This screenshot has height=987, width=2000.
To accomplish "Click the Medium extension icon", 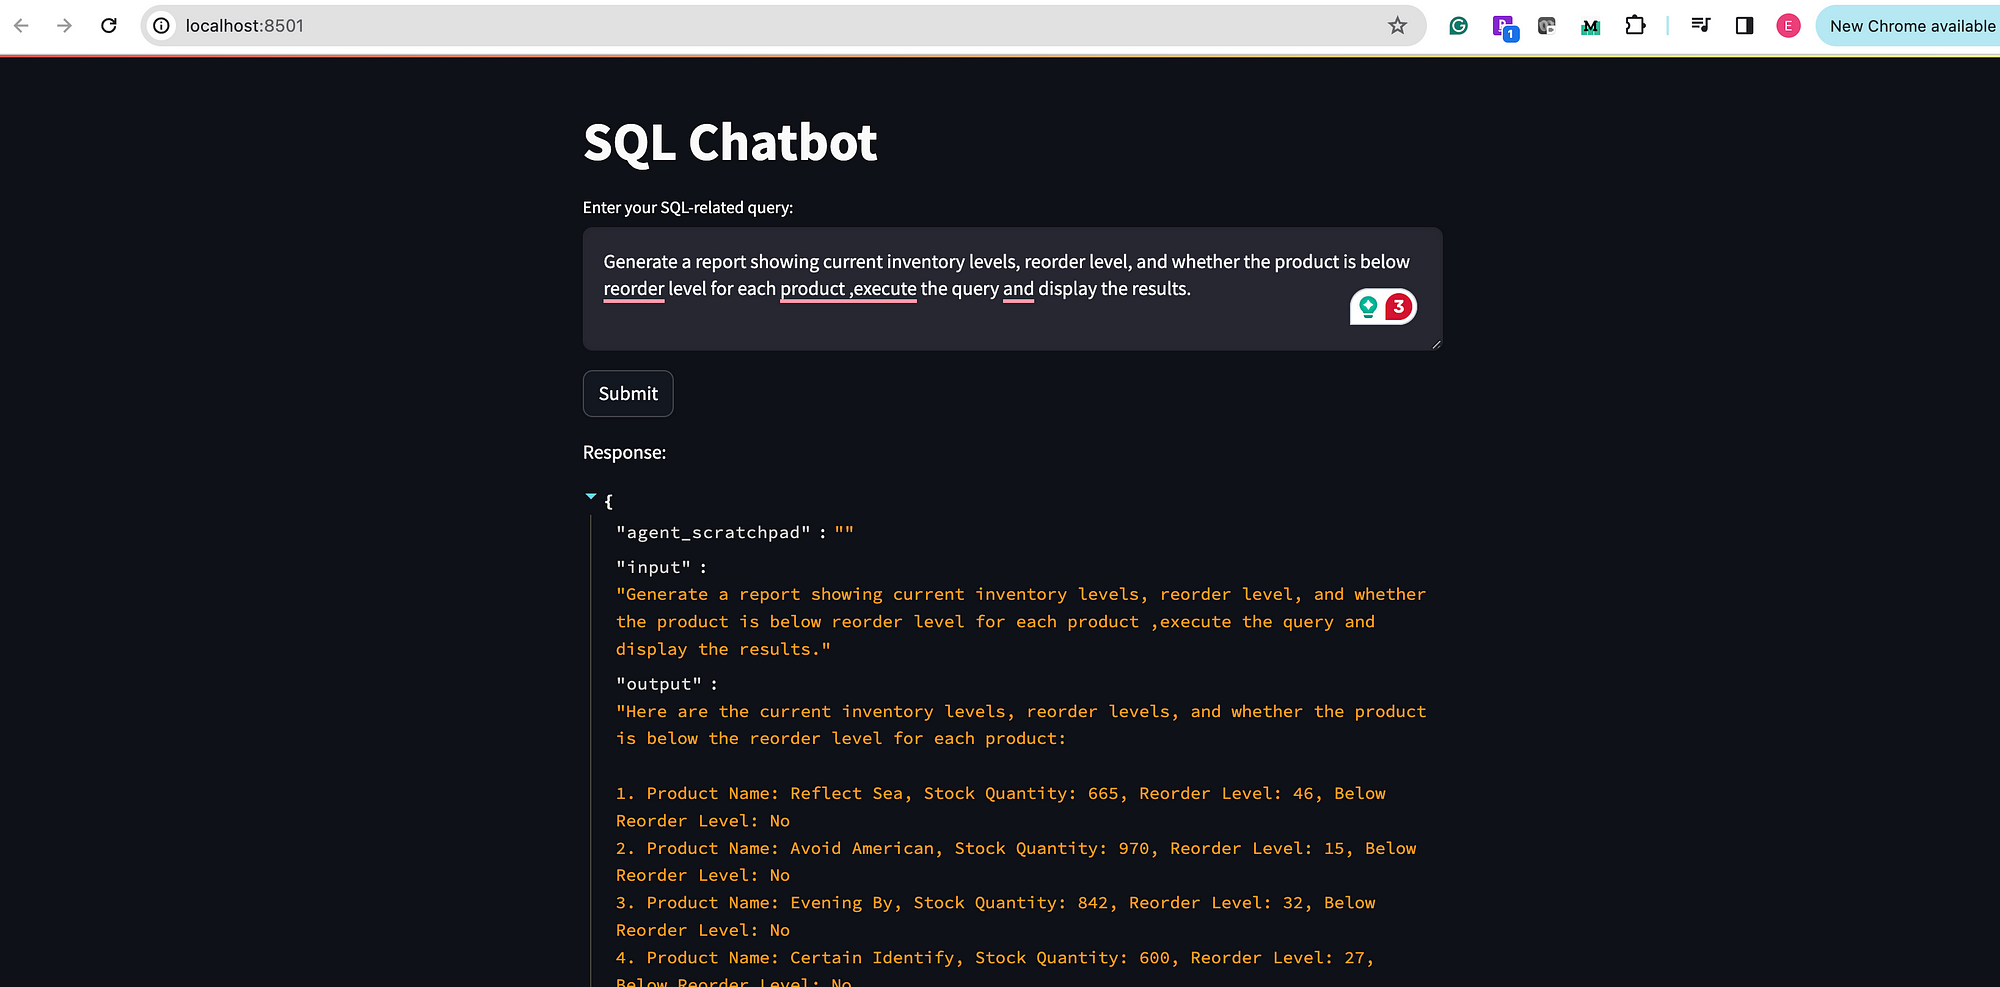I will coord(1589,26).
